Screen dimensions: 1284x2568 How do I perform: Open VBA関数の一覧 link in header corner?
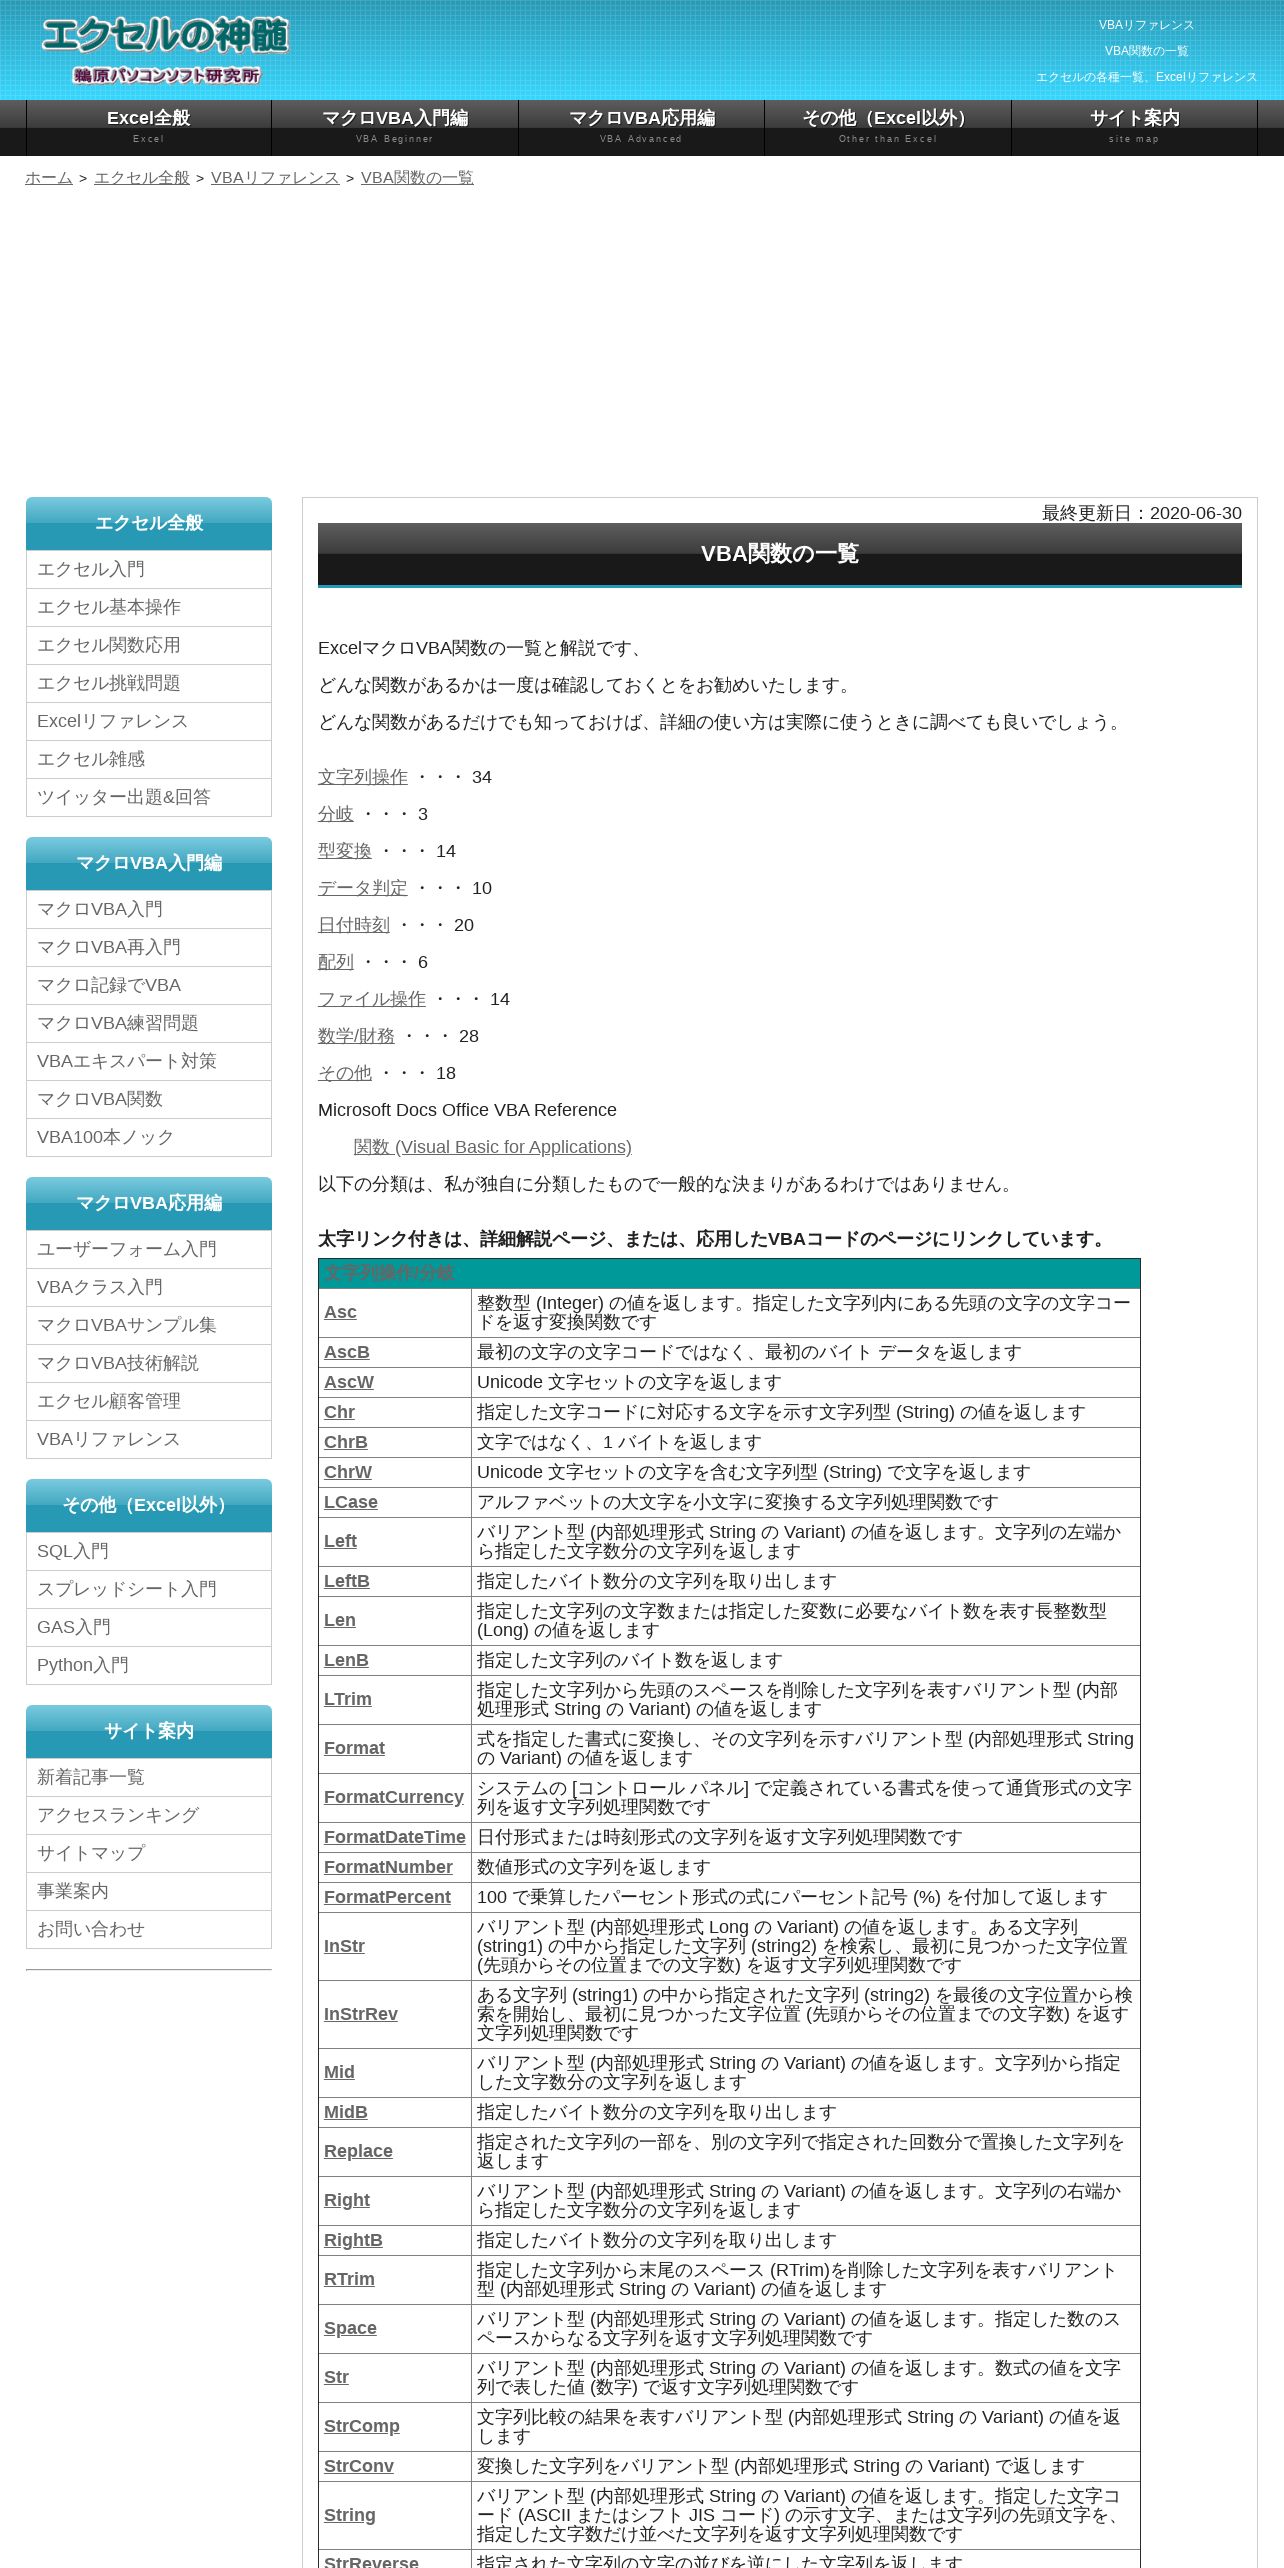click(1146, 51)
